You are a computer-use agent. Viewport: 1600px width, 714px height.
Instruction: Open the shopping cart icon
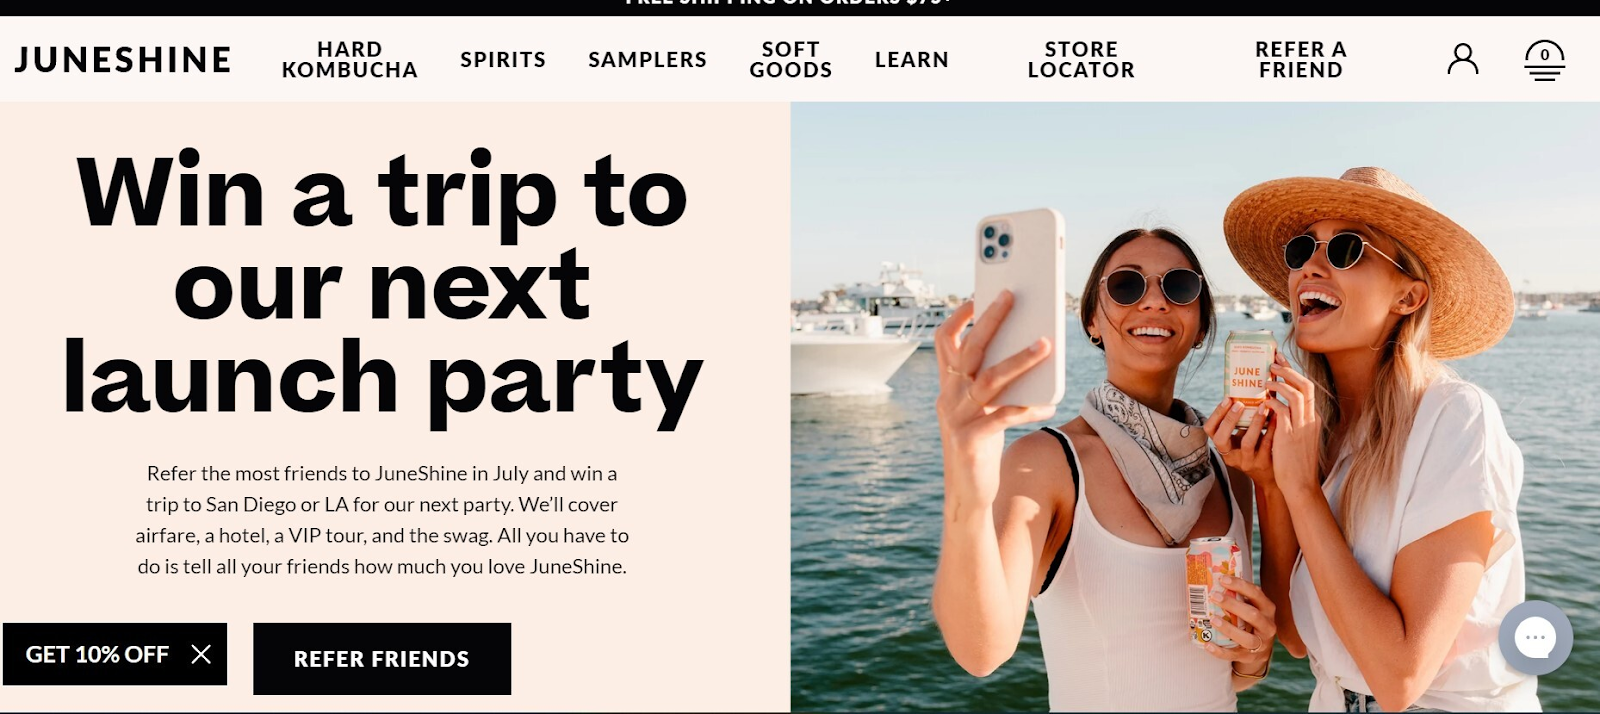(1544, 60)
